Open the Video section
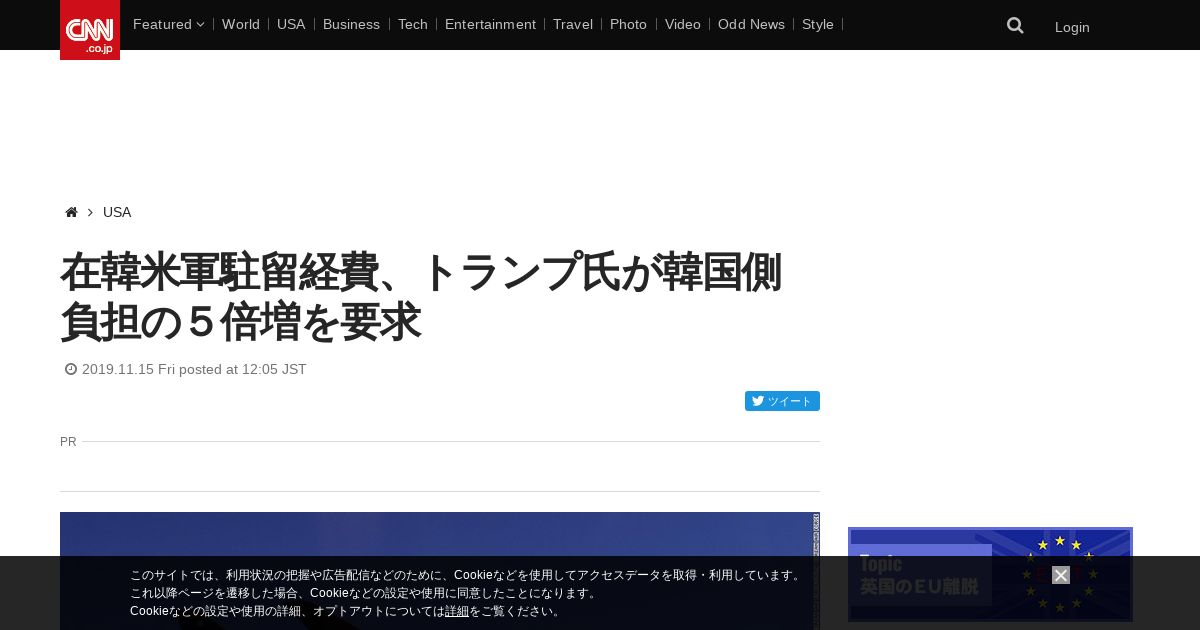1200x630 pixels. pos(683,24)
